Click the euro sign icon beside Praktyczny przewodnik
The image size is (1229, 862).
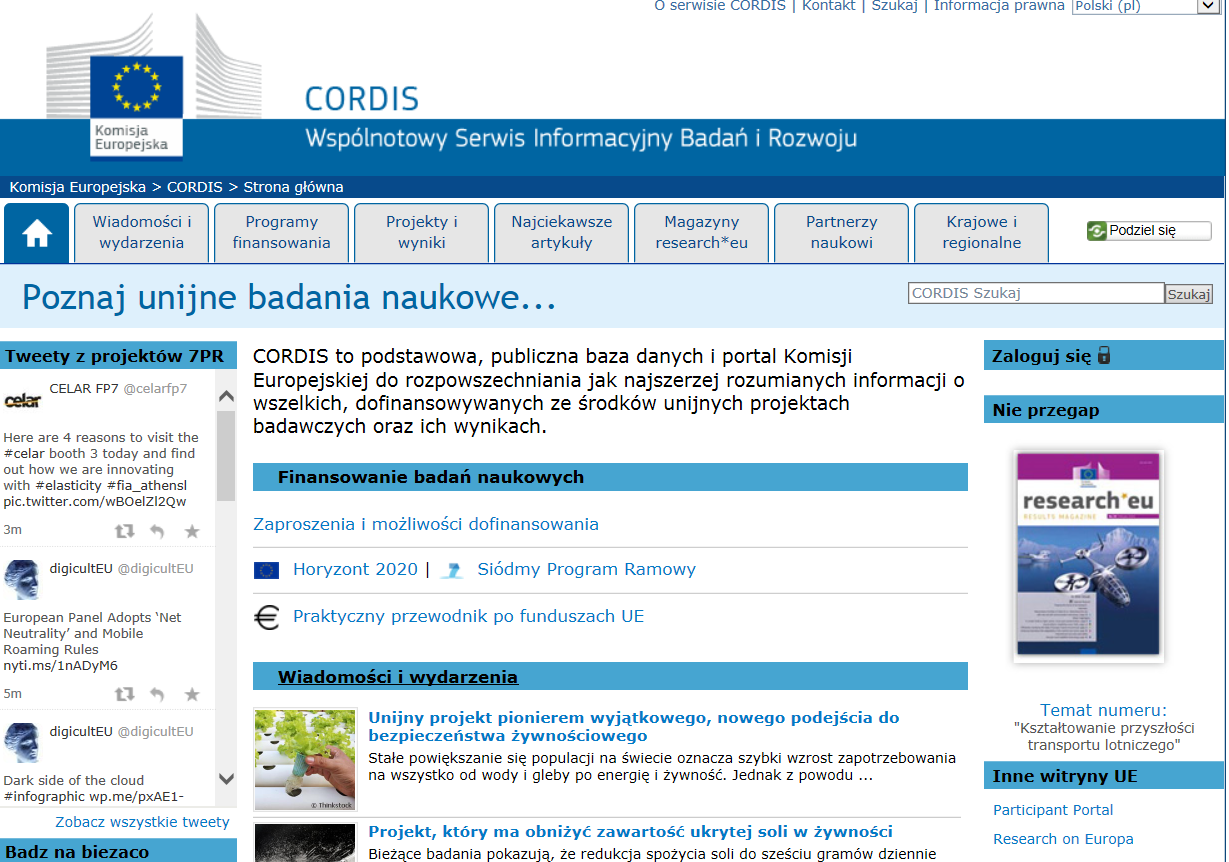[267, 617]
